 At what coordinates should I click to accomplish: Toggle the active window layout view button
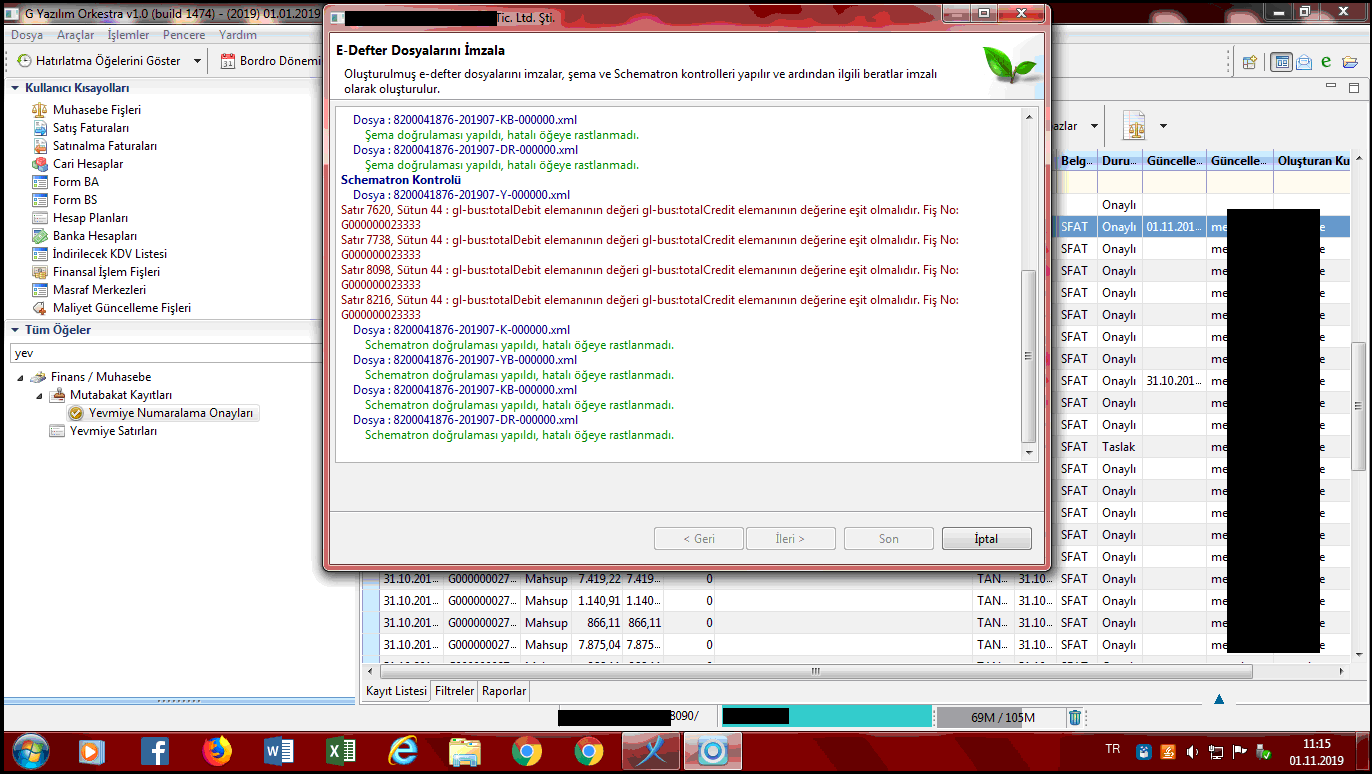pyautogui.click(x=1281, y=62)
